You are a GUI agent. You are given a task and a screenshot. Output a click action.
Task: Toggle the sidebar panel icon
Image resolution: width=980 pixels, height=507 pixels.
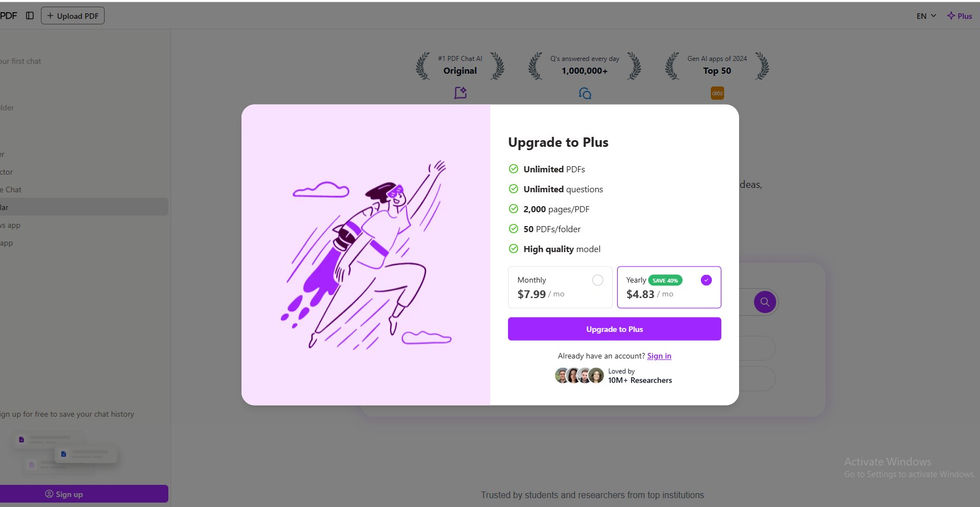pos(29,16)
